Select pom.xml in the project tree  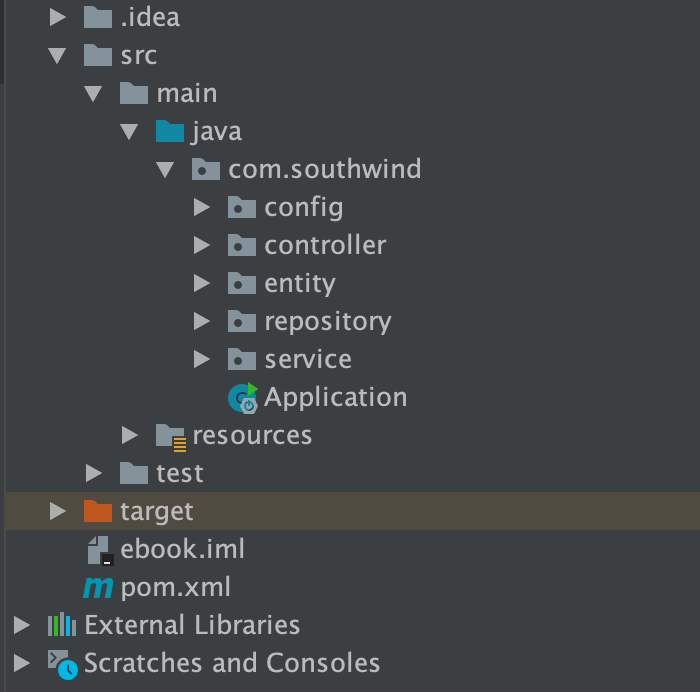[x=175, y=587]
